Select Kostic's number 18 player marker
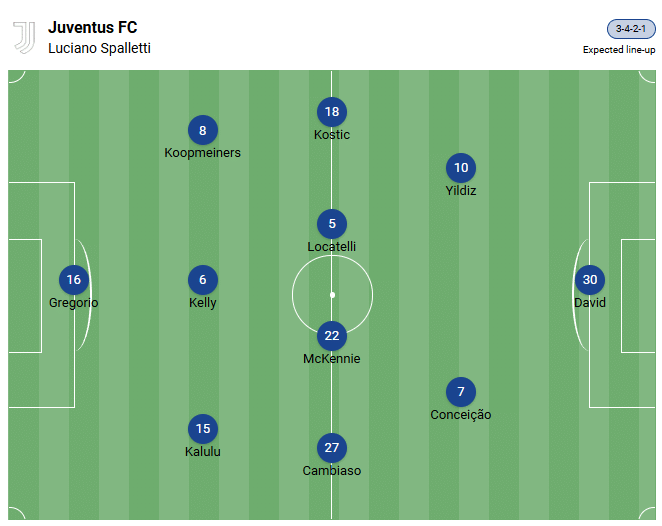This screenshot has height=526, width=662. tap(332, 112)
